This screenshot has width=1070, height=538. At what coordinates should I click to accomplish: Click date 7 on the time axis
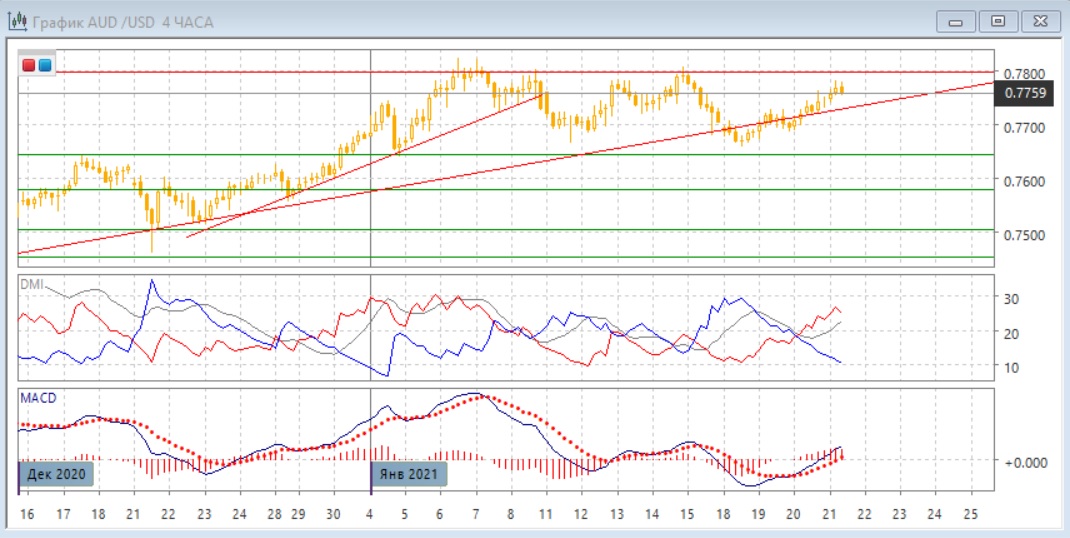pyautogui.click(x=475, y=513)
